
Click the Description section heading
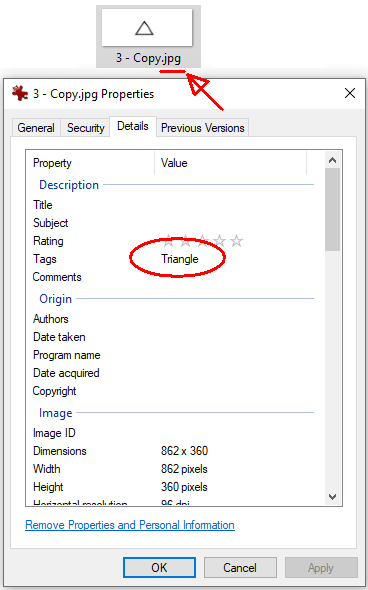(x=69, y=185)
